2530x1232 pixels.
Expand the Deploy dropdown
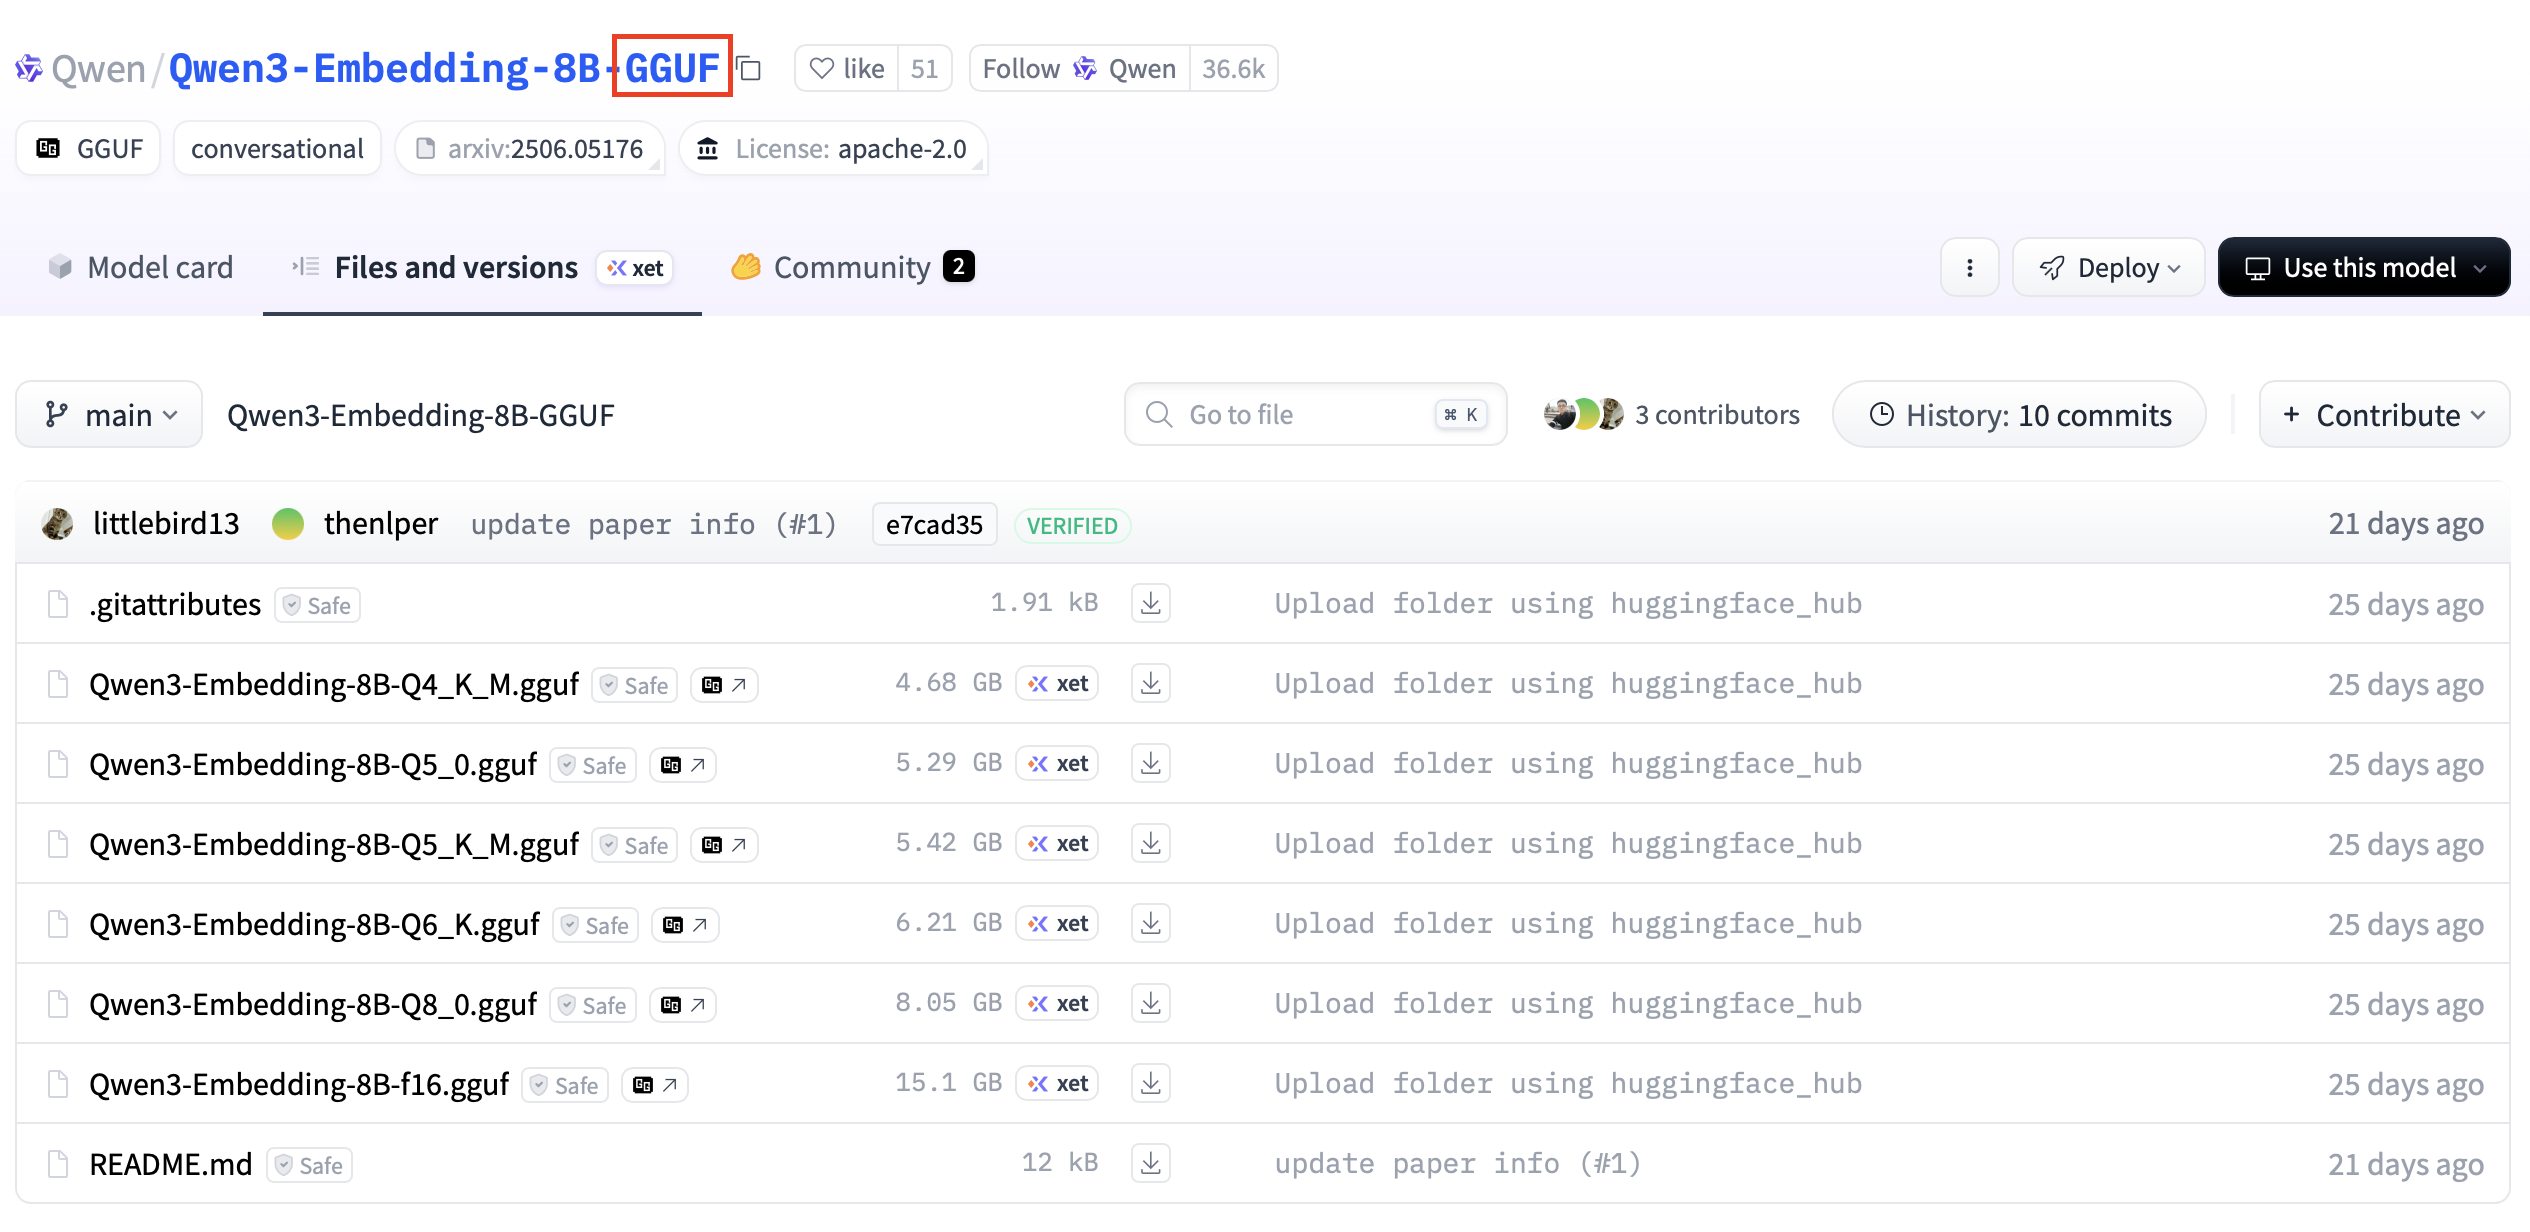pyautogui.click(x=2108, y=267)
